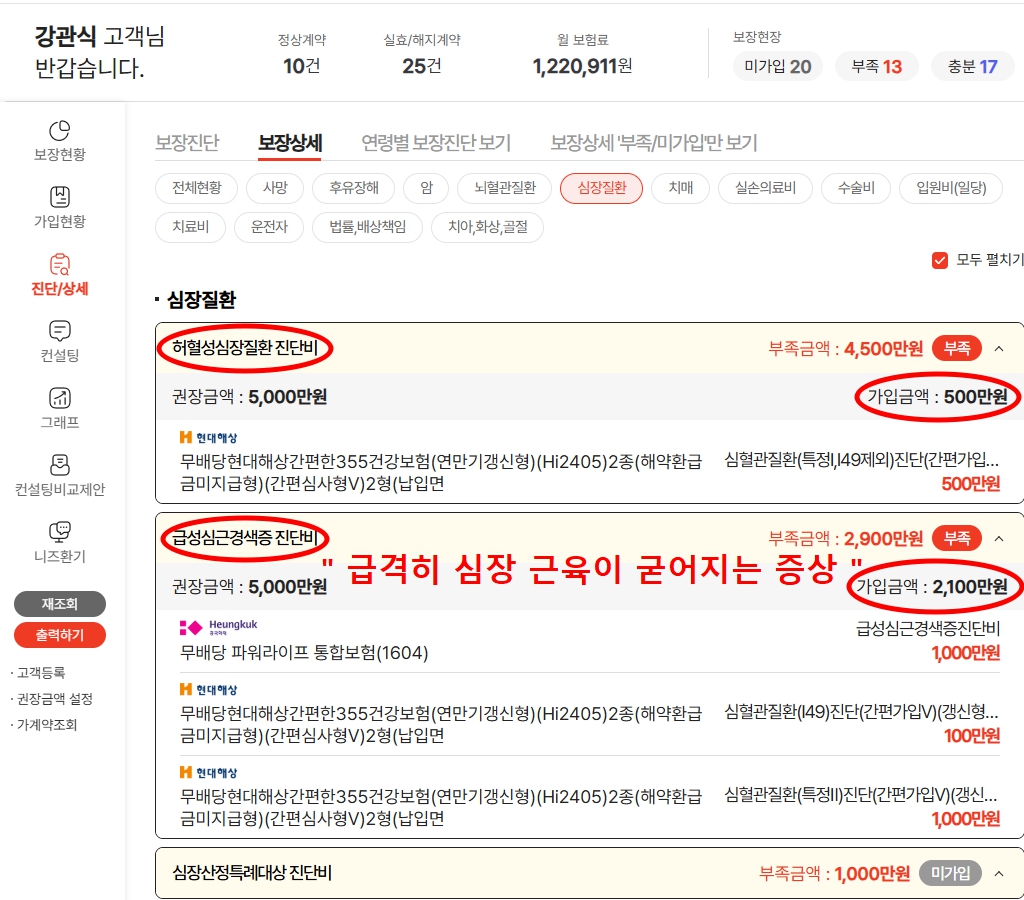Click the 급성심근경색증 진단비 title
This screenshot has height=900, width=1024.
click(x=245, y=538)
